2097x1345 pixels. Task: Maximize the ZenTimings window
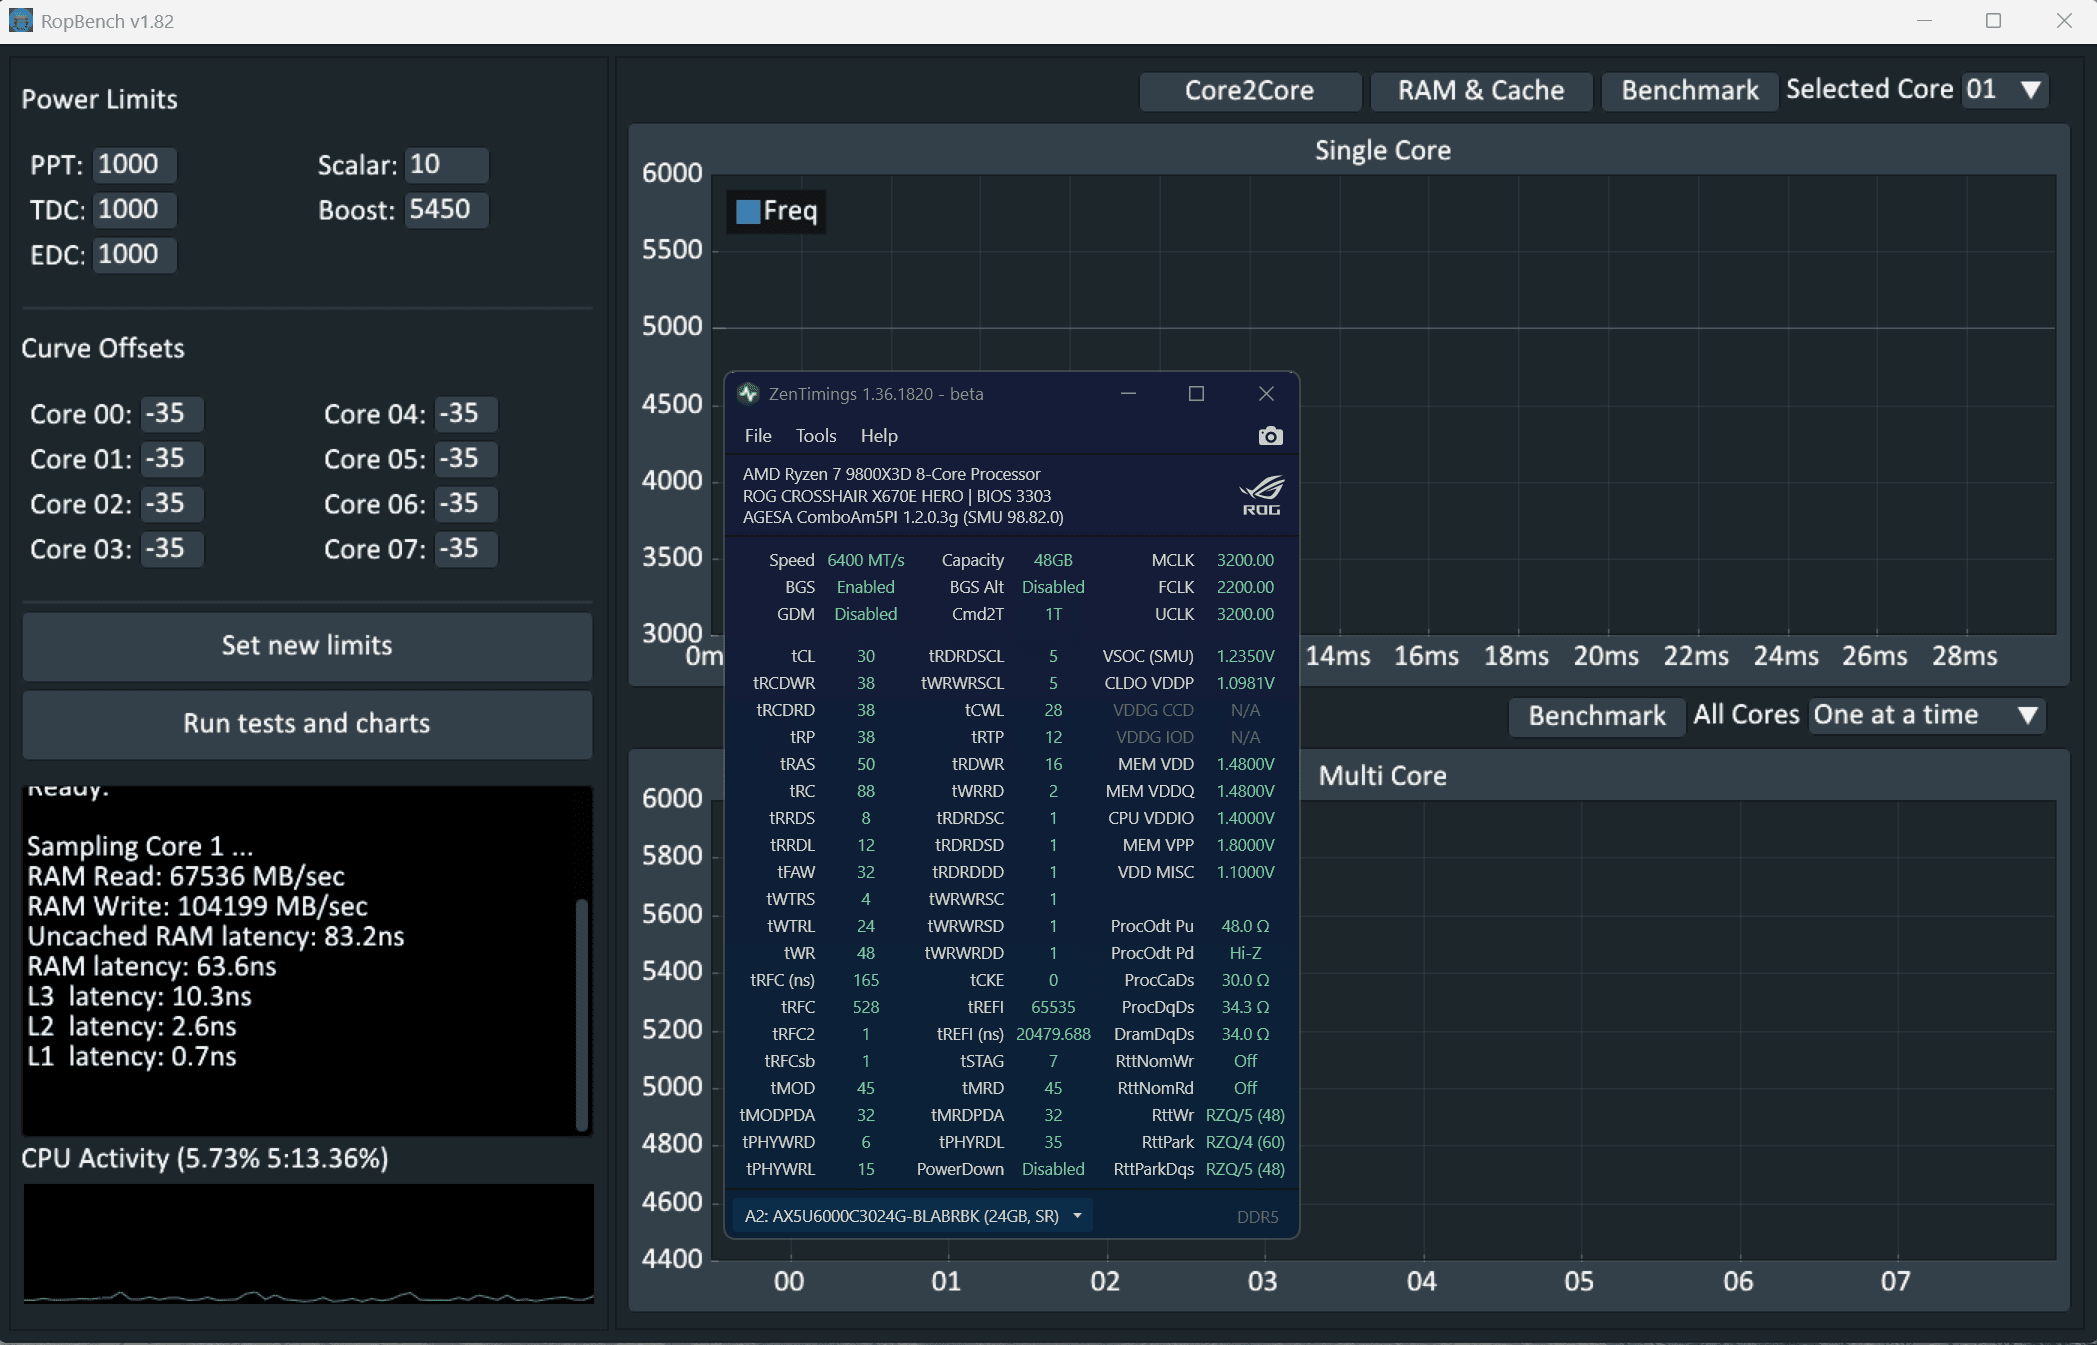tap(1196, 394)
